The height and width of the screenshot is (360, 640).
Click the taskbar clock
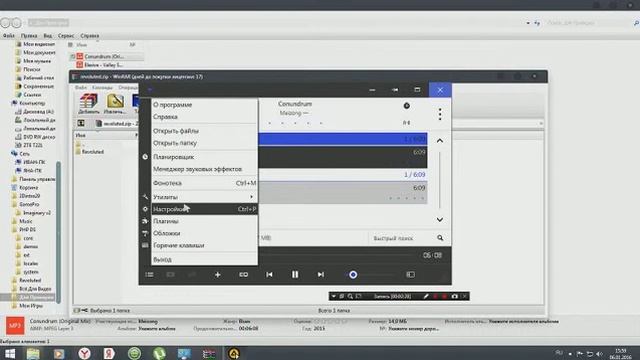pyautogui.click(x=620, y=353)
